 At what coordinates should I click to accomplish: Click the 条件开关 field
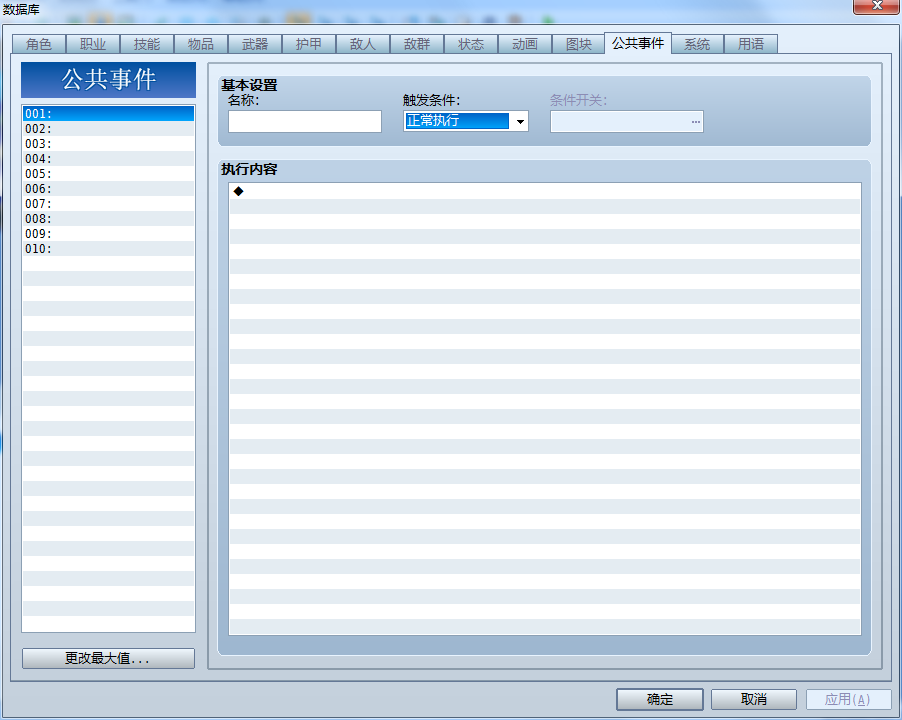(626, 121)
